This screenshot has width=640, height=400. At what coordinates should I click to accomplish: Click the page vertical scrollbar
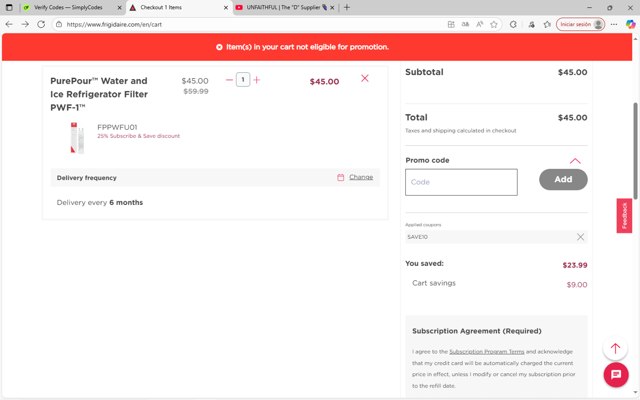click(635, 151)
